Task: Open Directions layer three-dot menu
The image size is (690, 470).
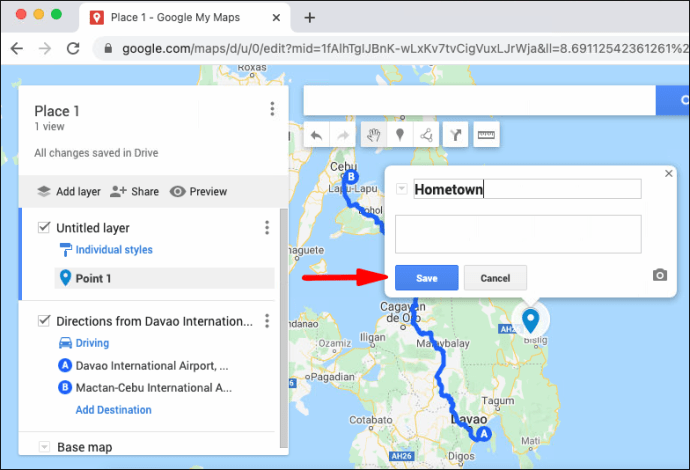Action: pos(267,321)
